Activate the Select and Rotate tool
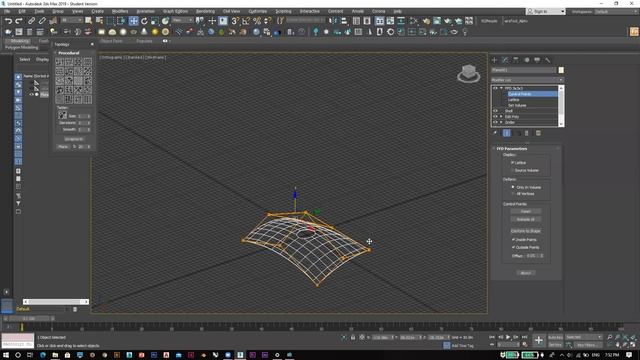The image size is (640, 360). coord(144,21)
